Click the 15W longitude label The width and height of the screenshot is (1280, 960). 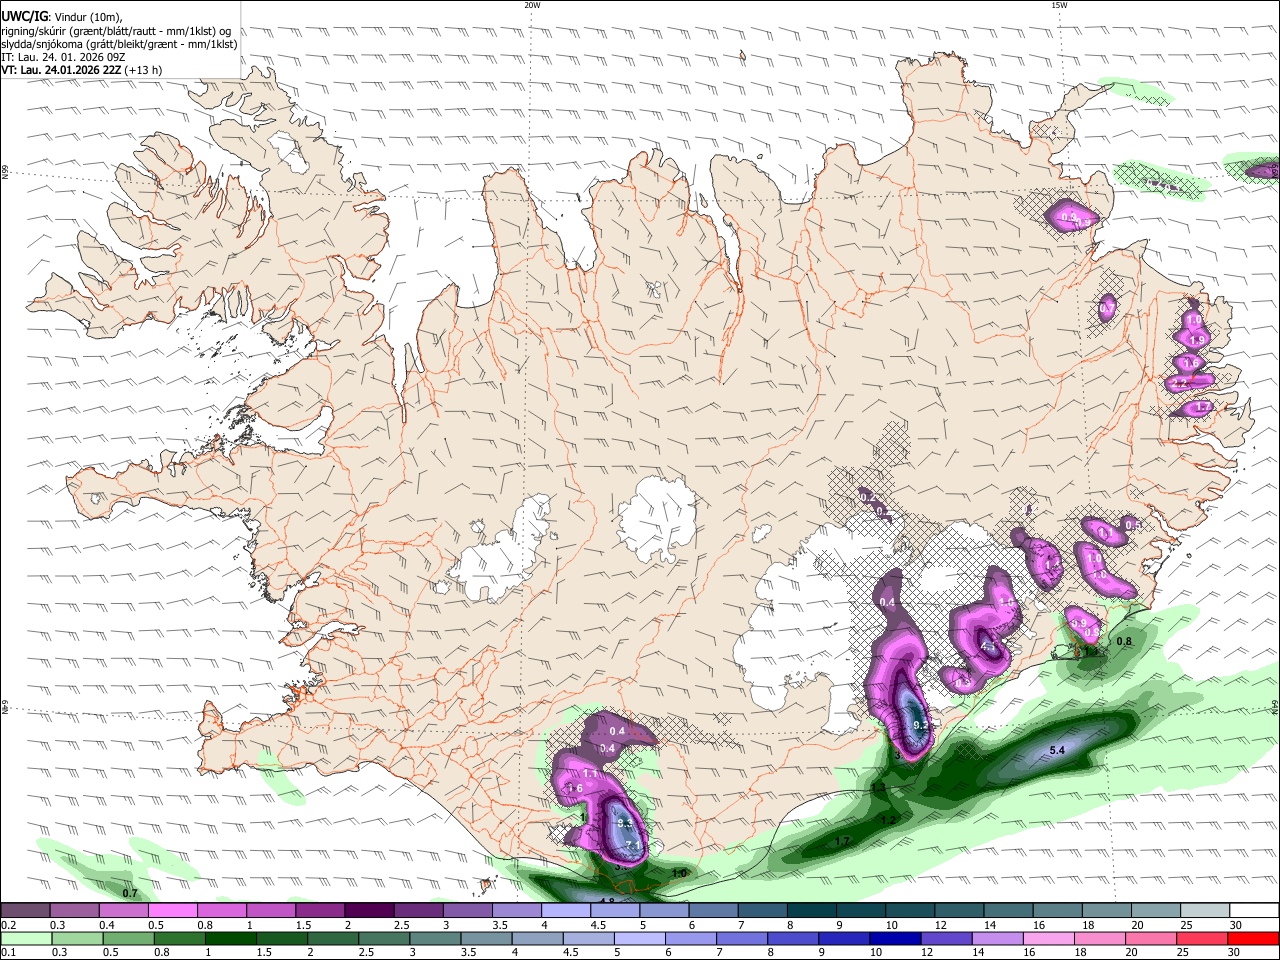pos(1059,5)
